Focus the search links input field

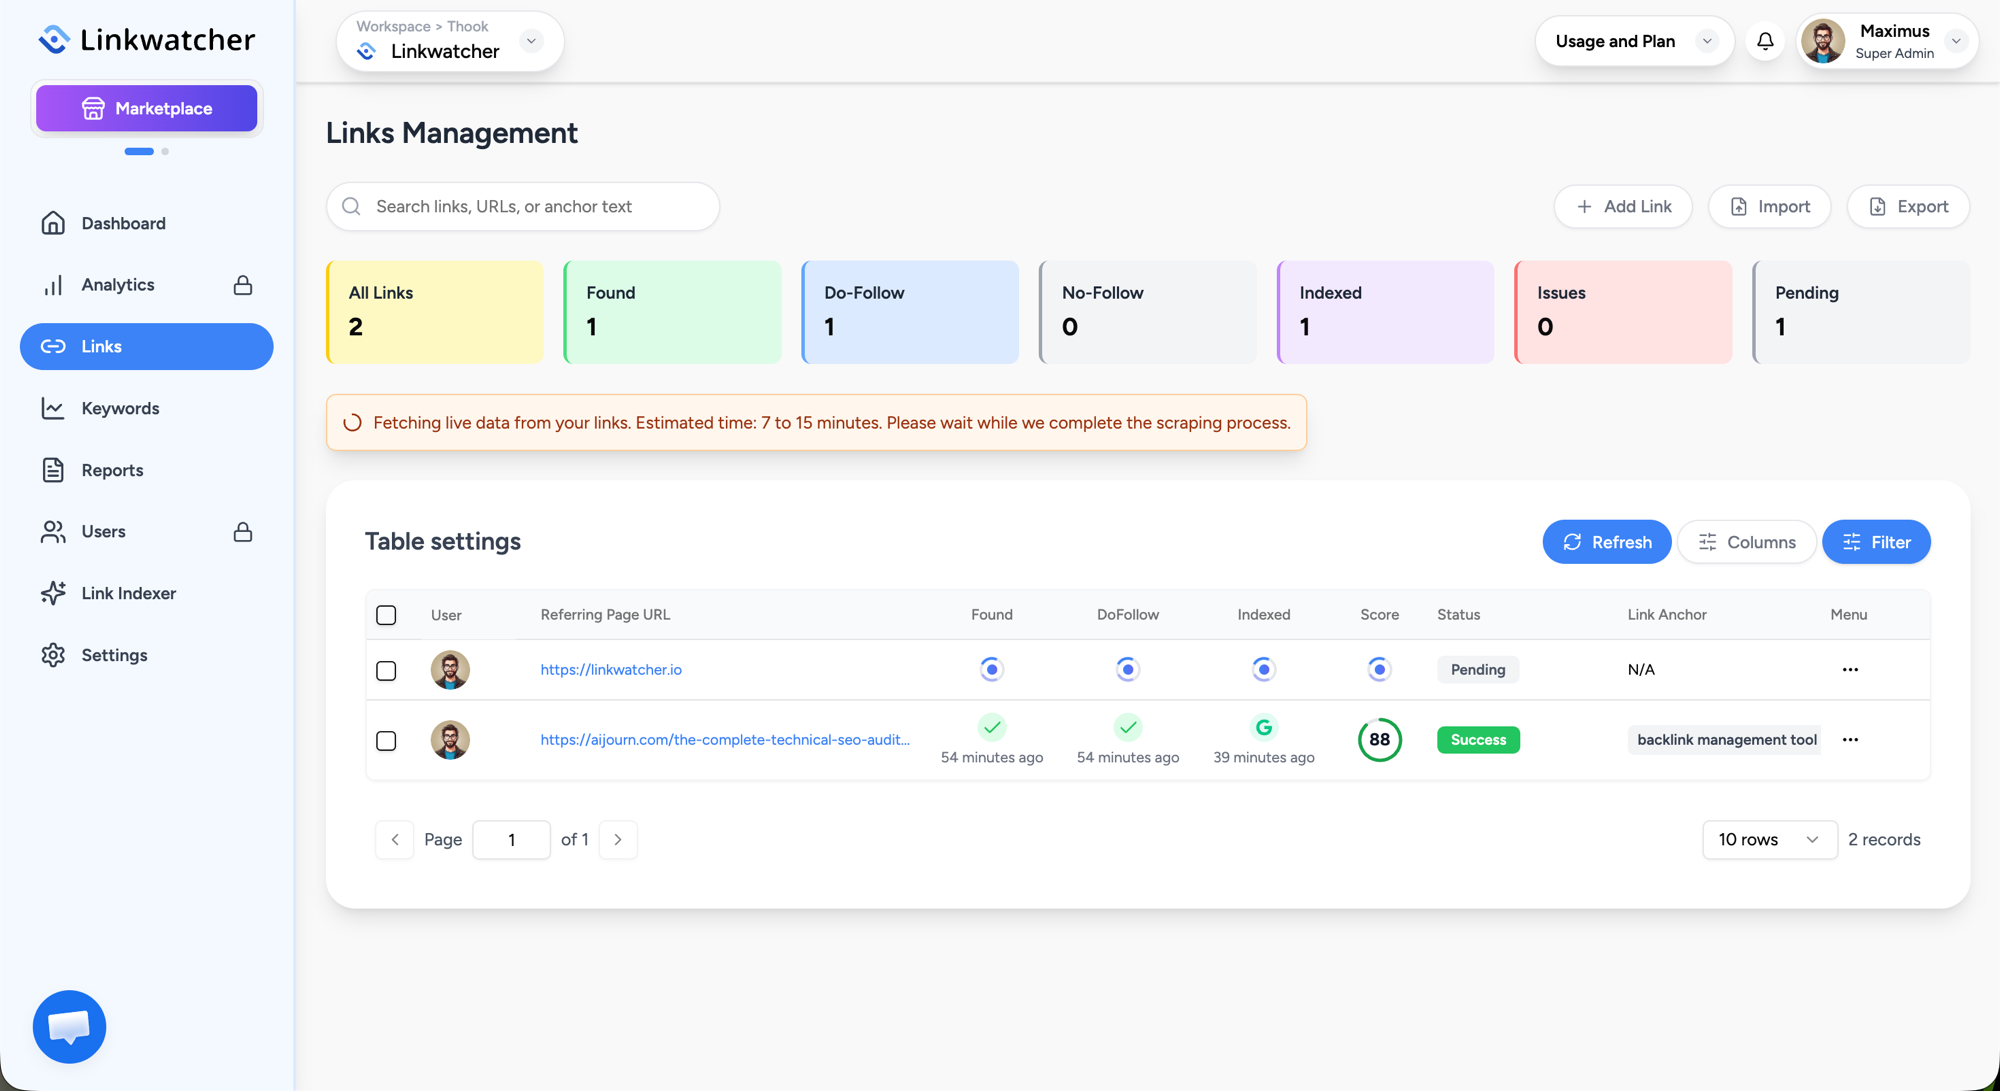pos(523,207)
